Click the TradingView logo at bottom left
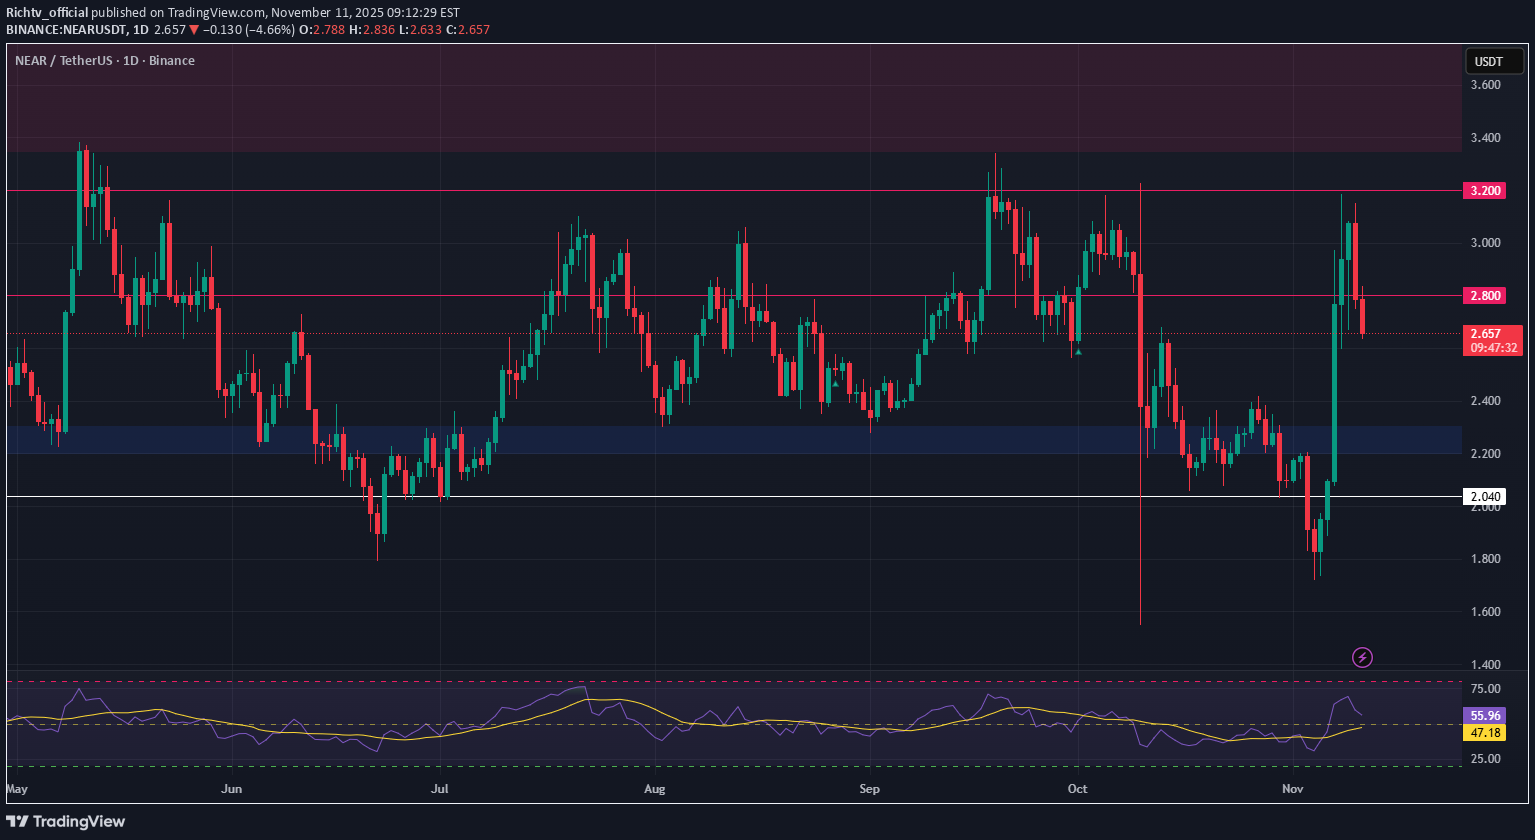The width and height of the screenshot is (1535, 840). pyautogui.click(x=66, y=821)
